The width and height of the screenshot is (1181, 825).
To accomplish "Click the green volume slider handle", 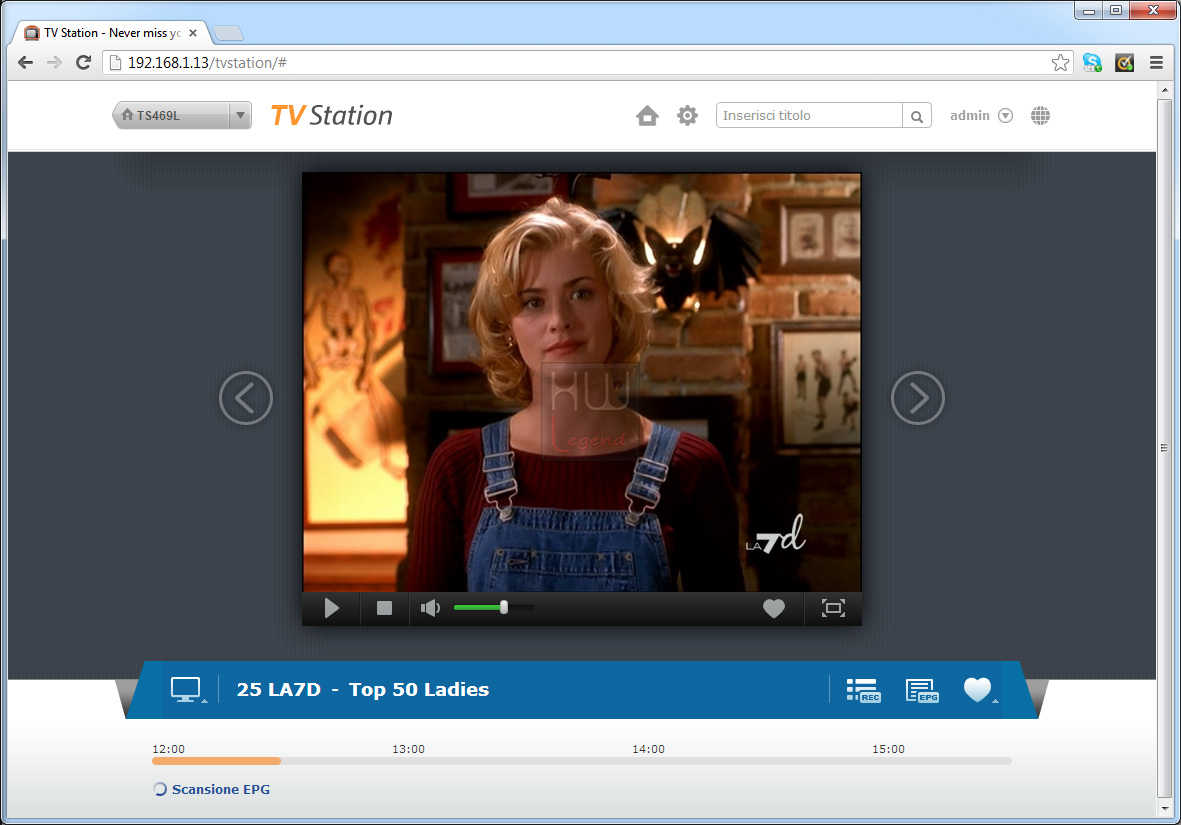I will 504,607.
